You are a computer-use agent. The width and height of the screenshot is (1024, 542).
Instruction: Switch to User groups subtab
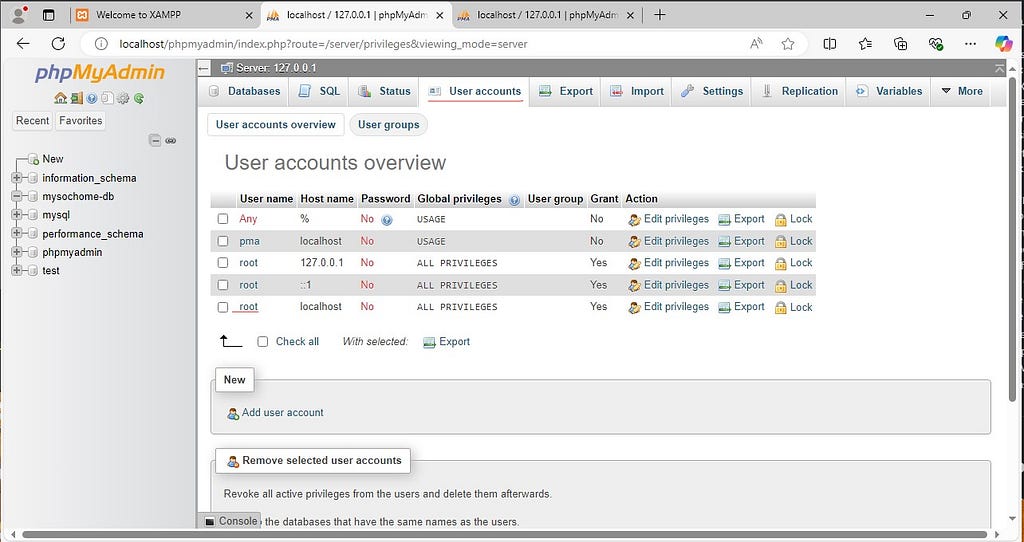389,125
